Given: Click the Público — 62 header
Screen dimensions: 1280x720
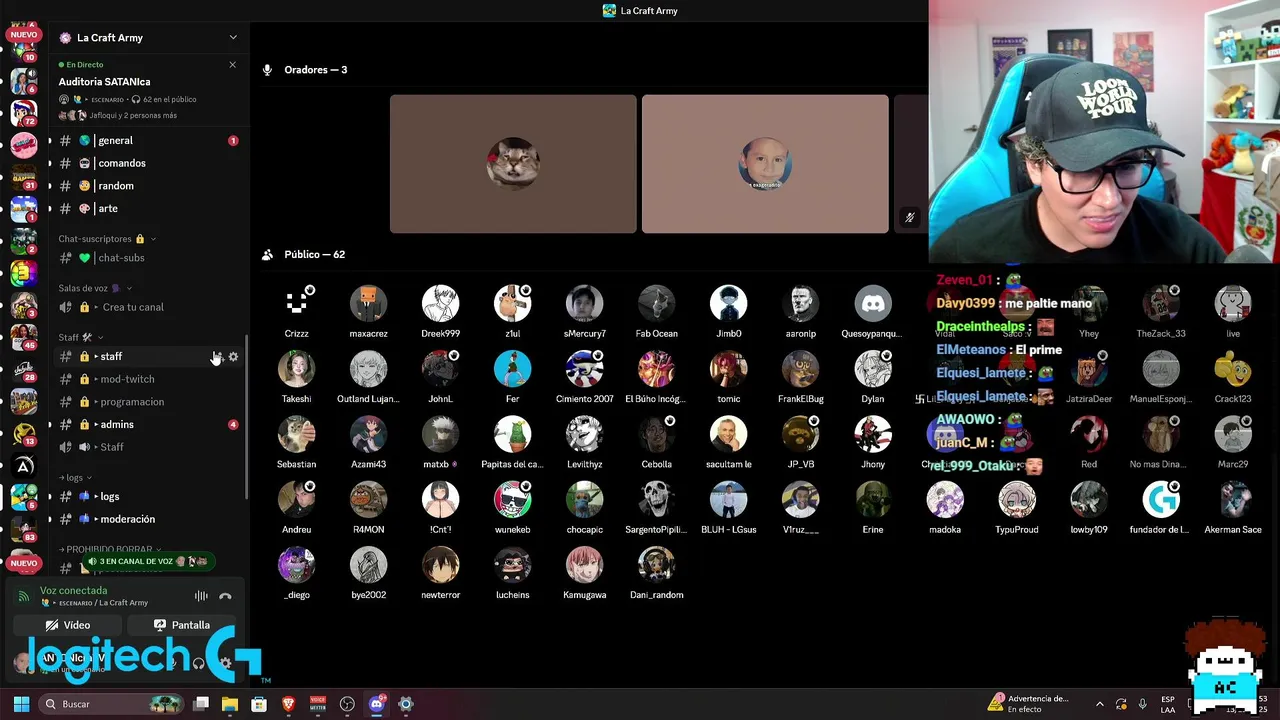Looking at the screenshot, I should (315, 255).
